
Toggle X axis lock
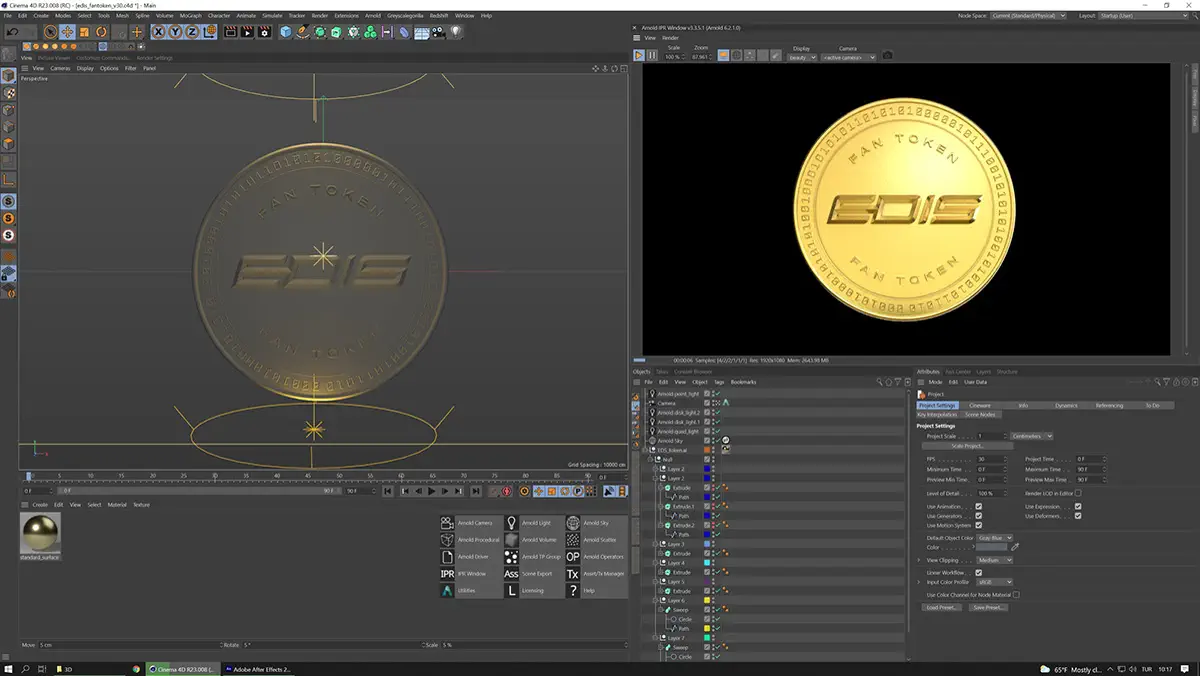click(x=158, y=32)
